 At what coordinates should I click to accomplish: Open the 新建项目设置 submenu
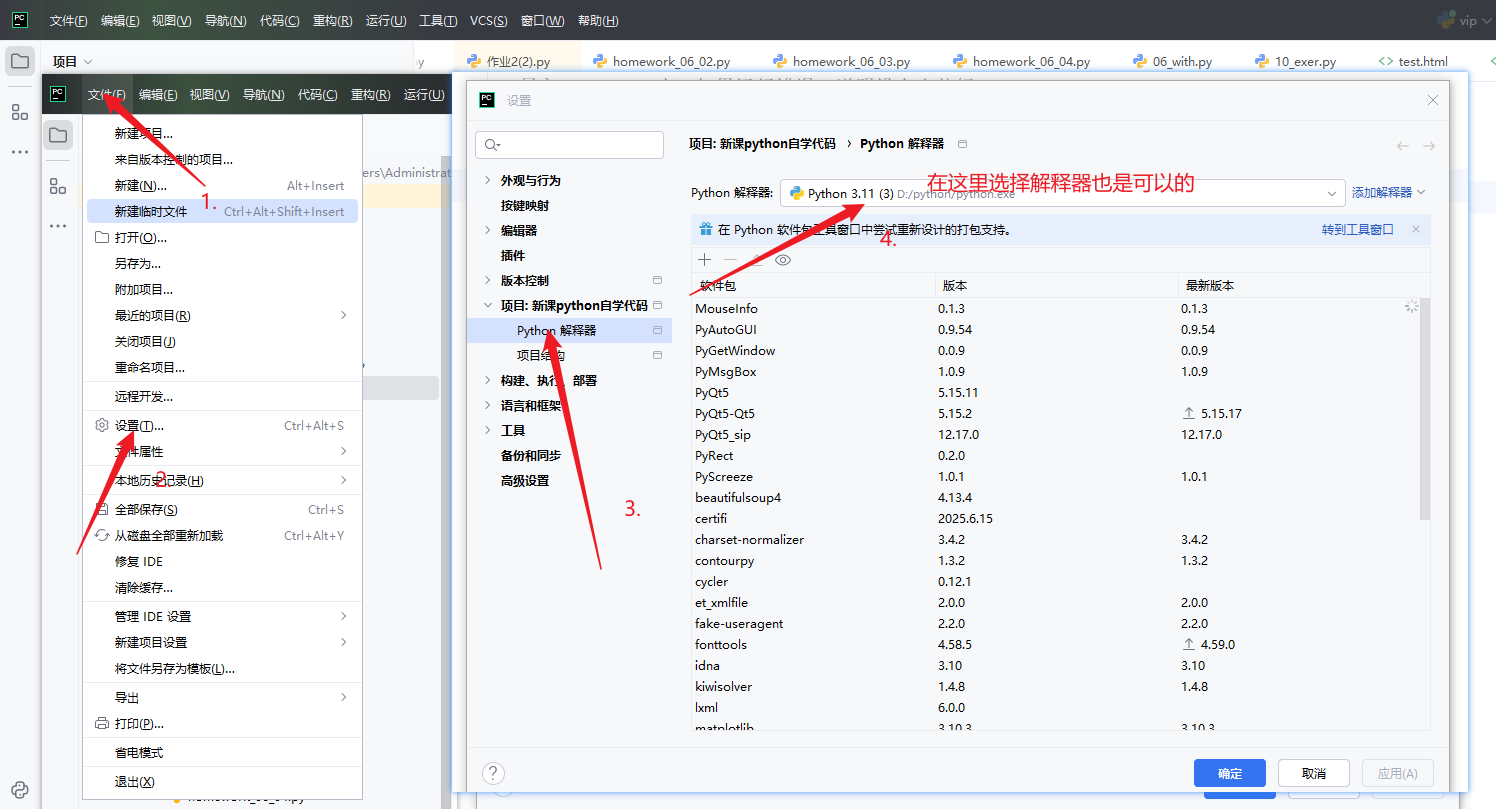click(x=221, y=642)
